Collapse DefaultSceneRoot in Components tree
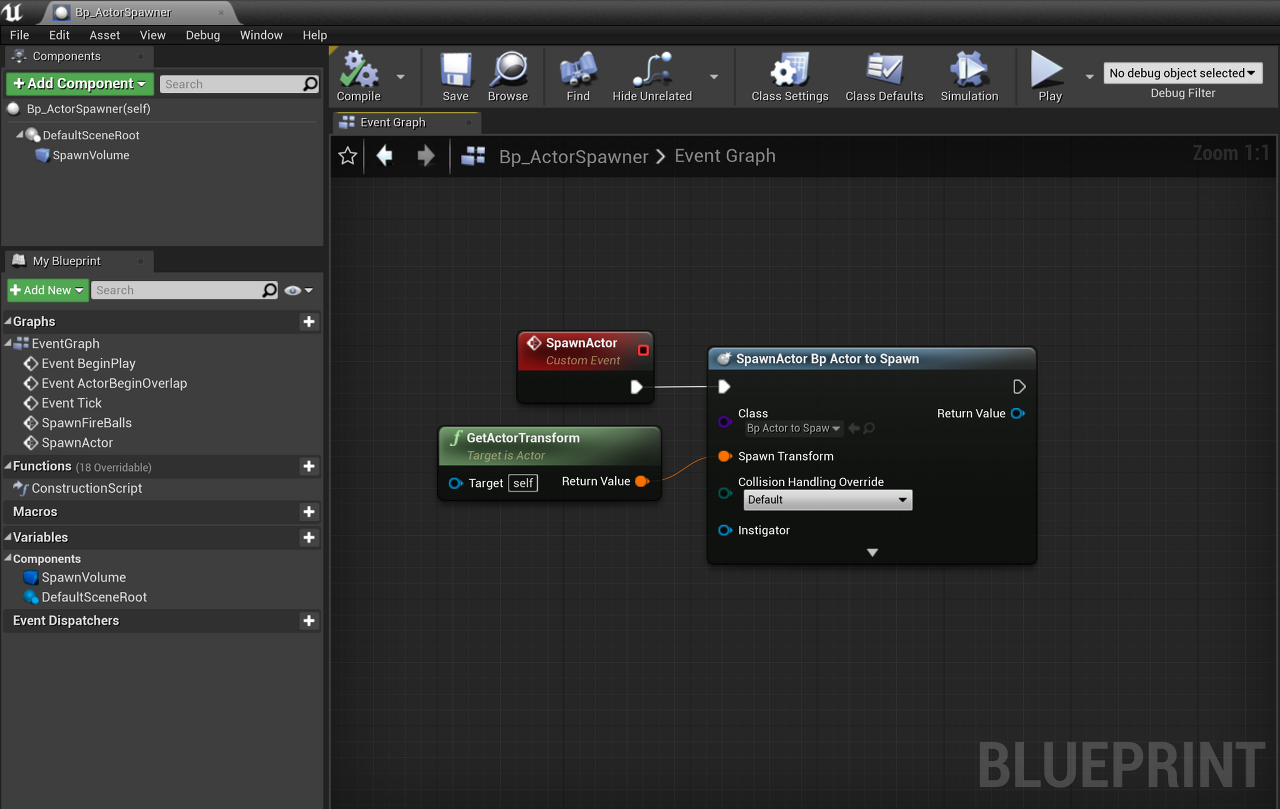 (x=19, y=135)
